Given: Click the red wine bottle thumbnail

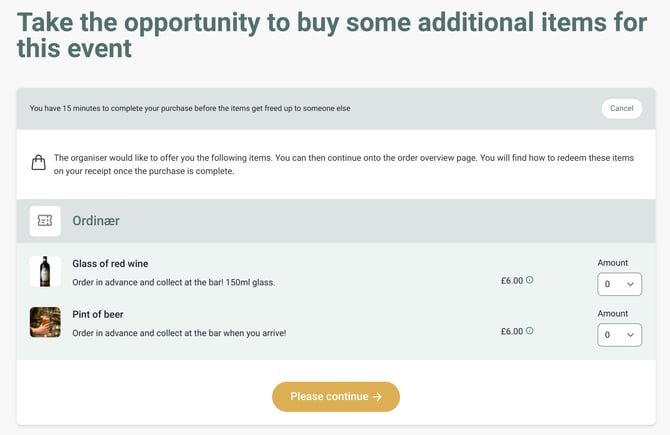Looking at the screenshot, I should click(x=45, y=271).
